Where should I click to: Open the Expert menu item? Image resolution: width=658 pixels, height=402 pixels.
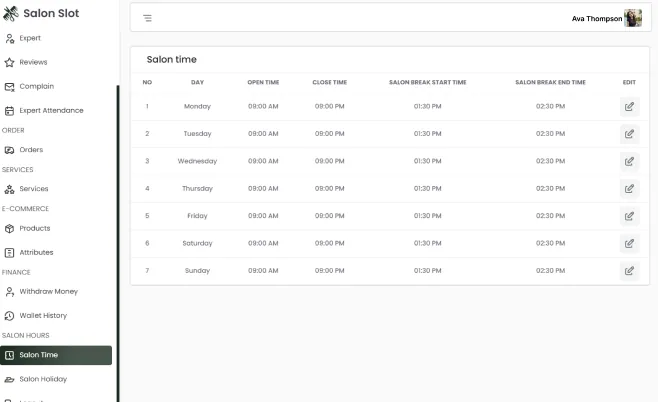pos(30,38)
